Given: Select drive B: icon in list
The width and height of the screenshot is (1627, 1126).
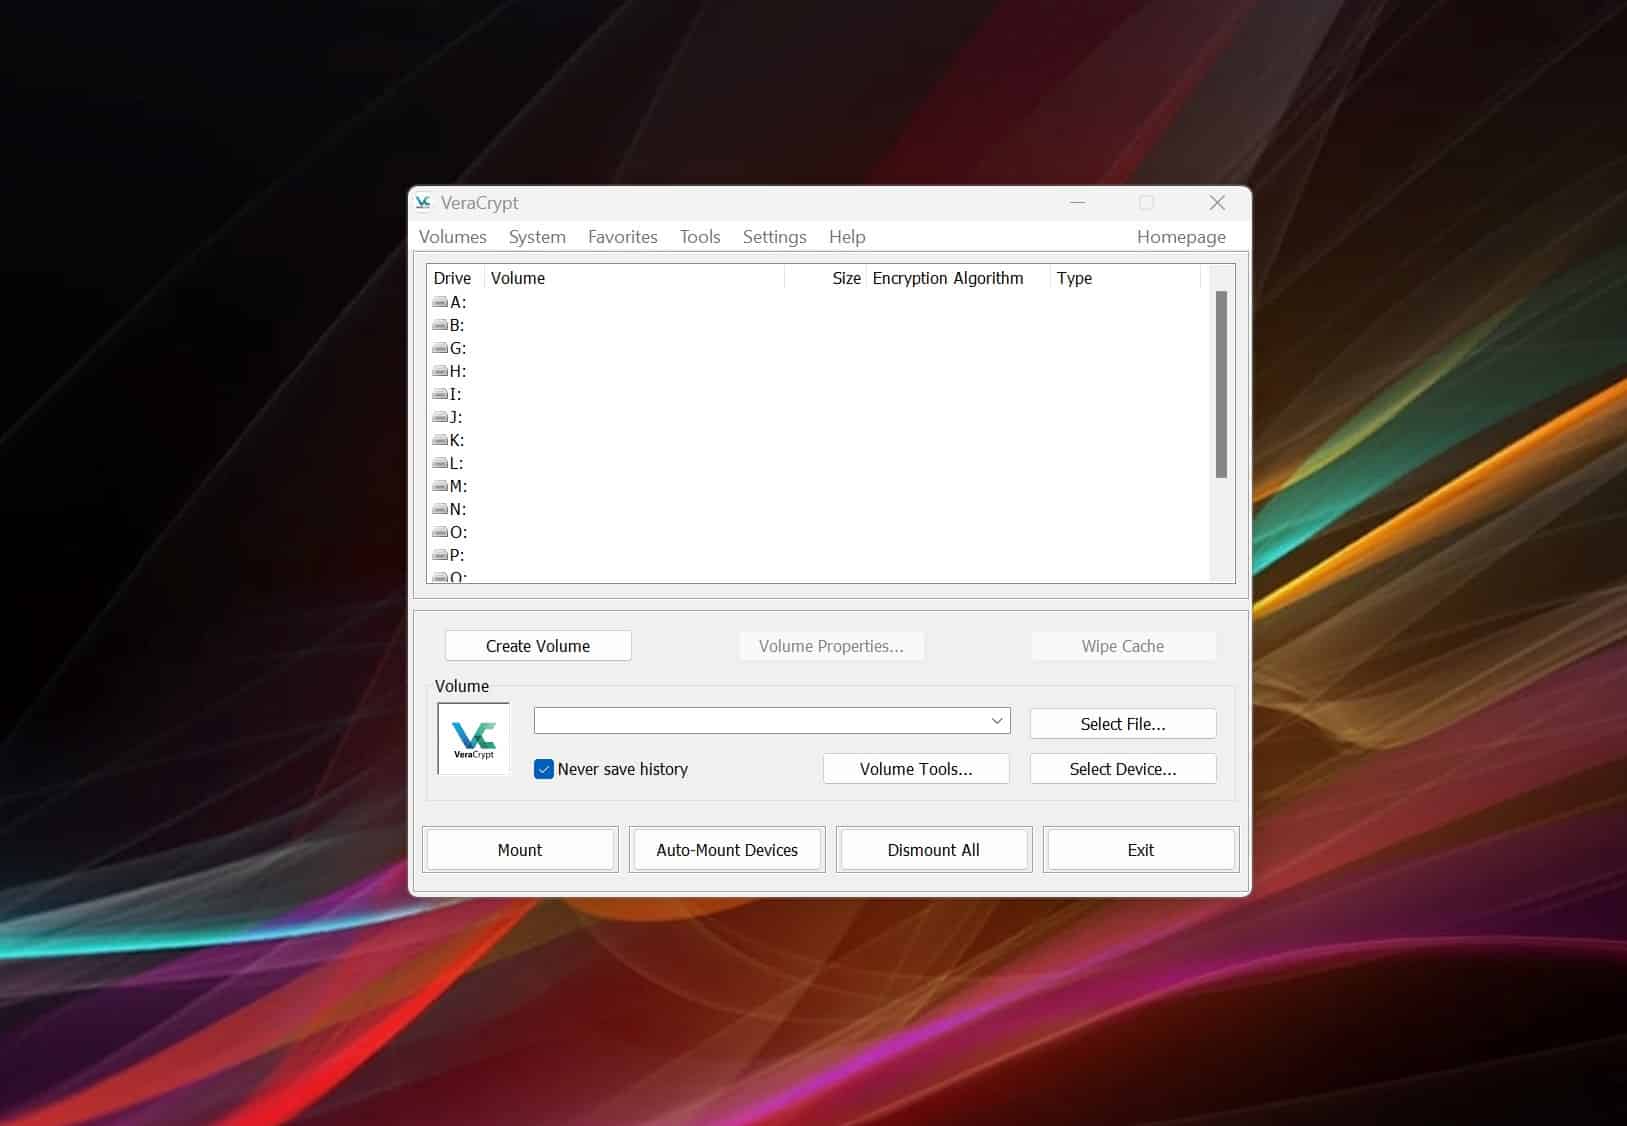Looking at the screenshot, I should (440, 325).
